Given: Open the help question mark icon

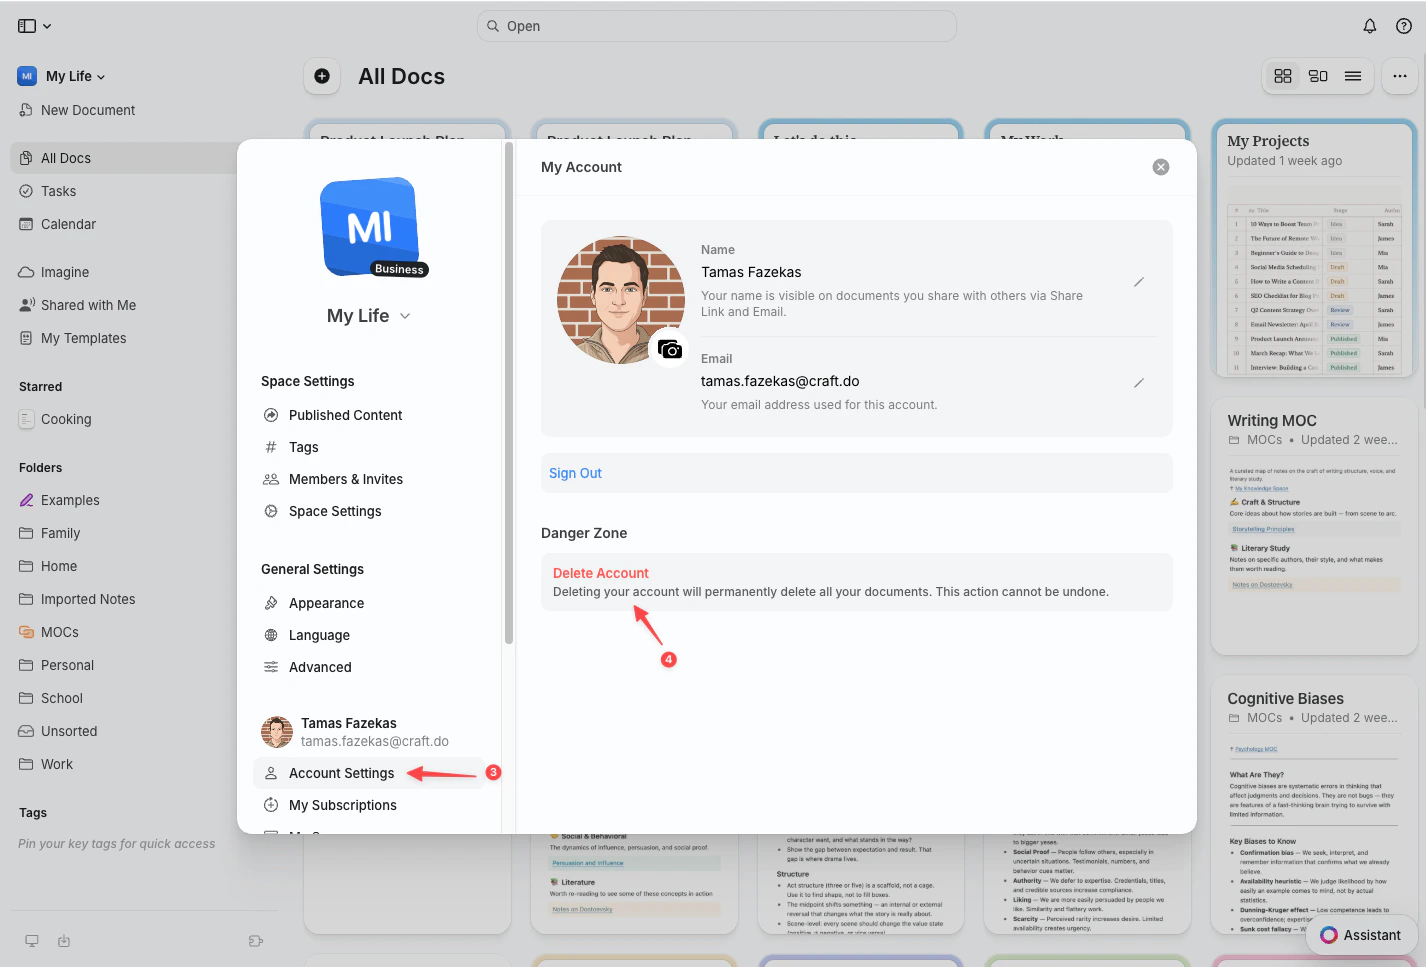Looking at the screenshot, I should coord(1403,26).
